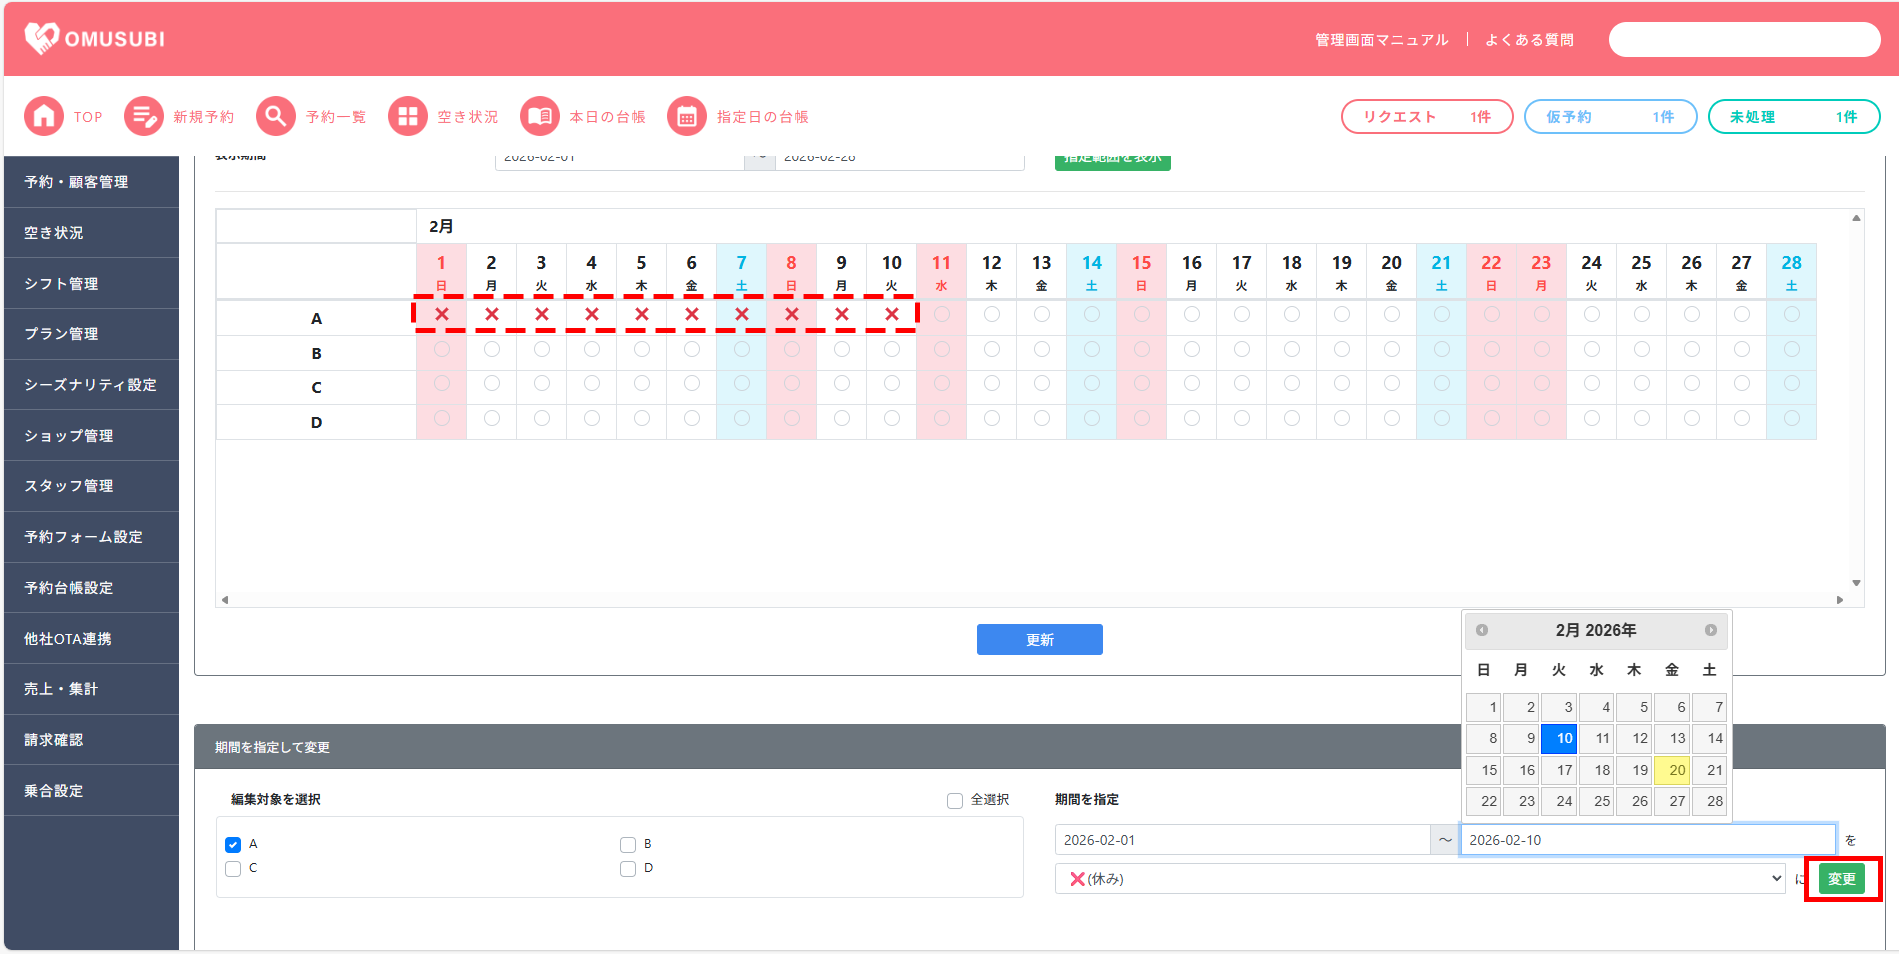Go to previous month in datepicker
The height and width of the screenshot is (954, 1899).
click(1482, 630)
